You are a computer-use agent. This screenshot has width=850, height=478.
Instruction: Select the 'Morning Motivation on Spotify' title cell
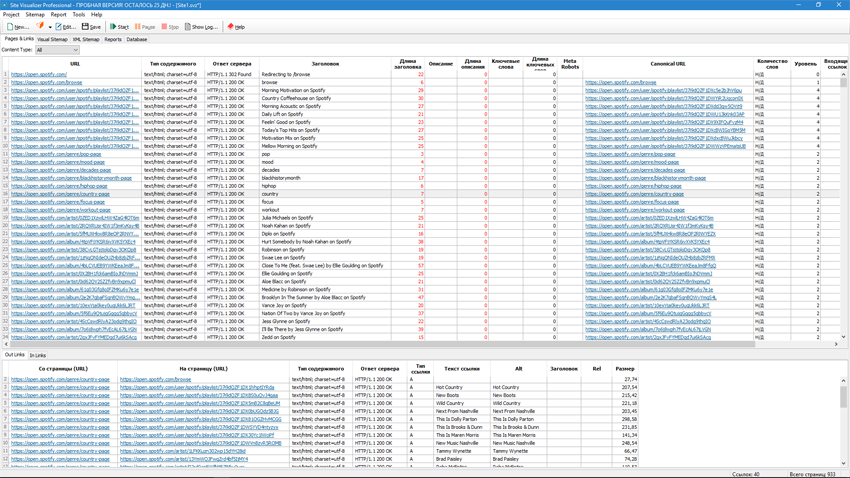tap(325, 91)
